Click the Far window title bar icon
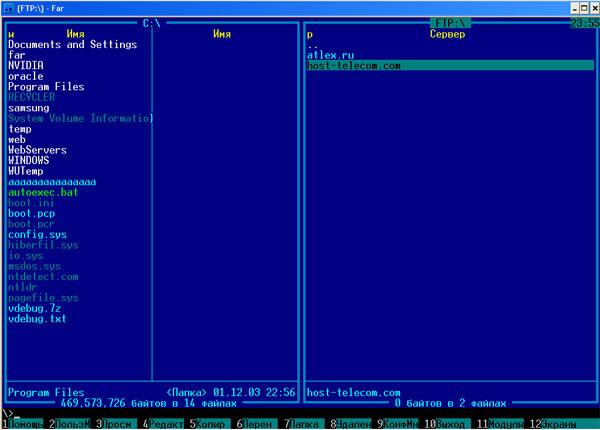The height and width of the screenshot is (430, 600). click(x=8, y=8)
